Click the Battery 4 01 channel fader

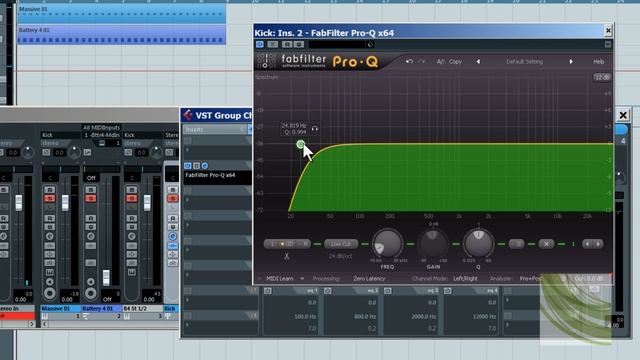(x=106, y=277)
